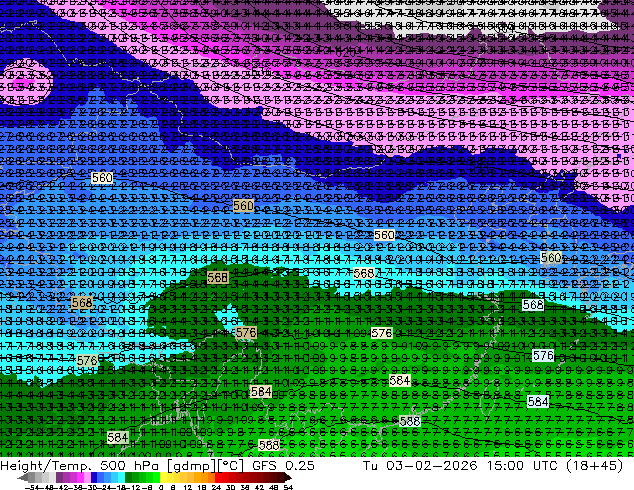Screen dimensions: 634x490
Task: Click the rightmost 584 contour label
Action: pyautogui.click(x=538, y=401)
